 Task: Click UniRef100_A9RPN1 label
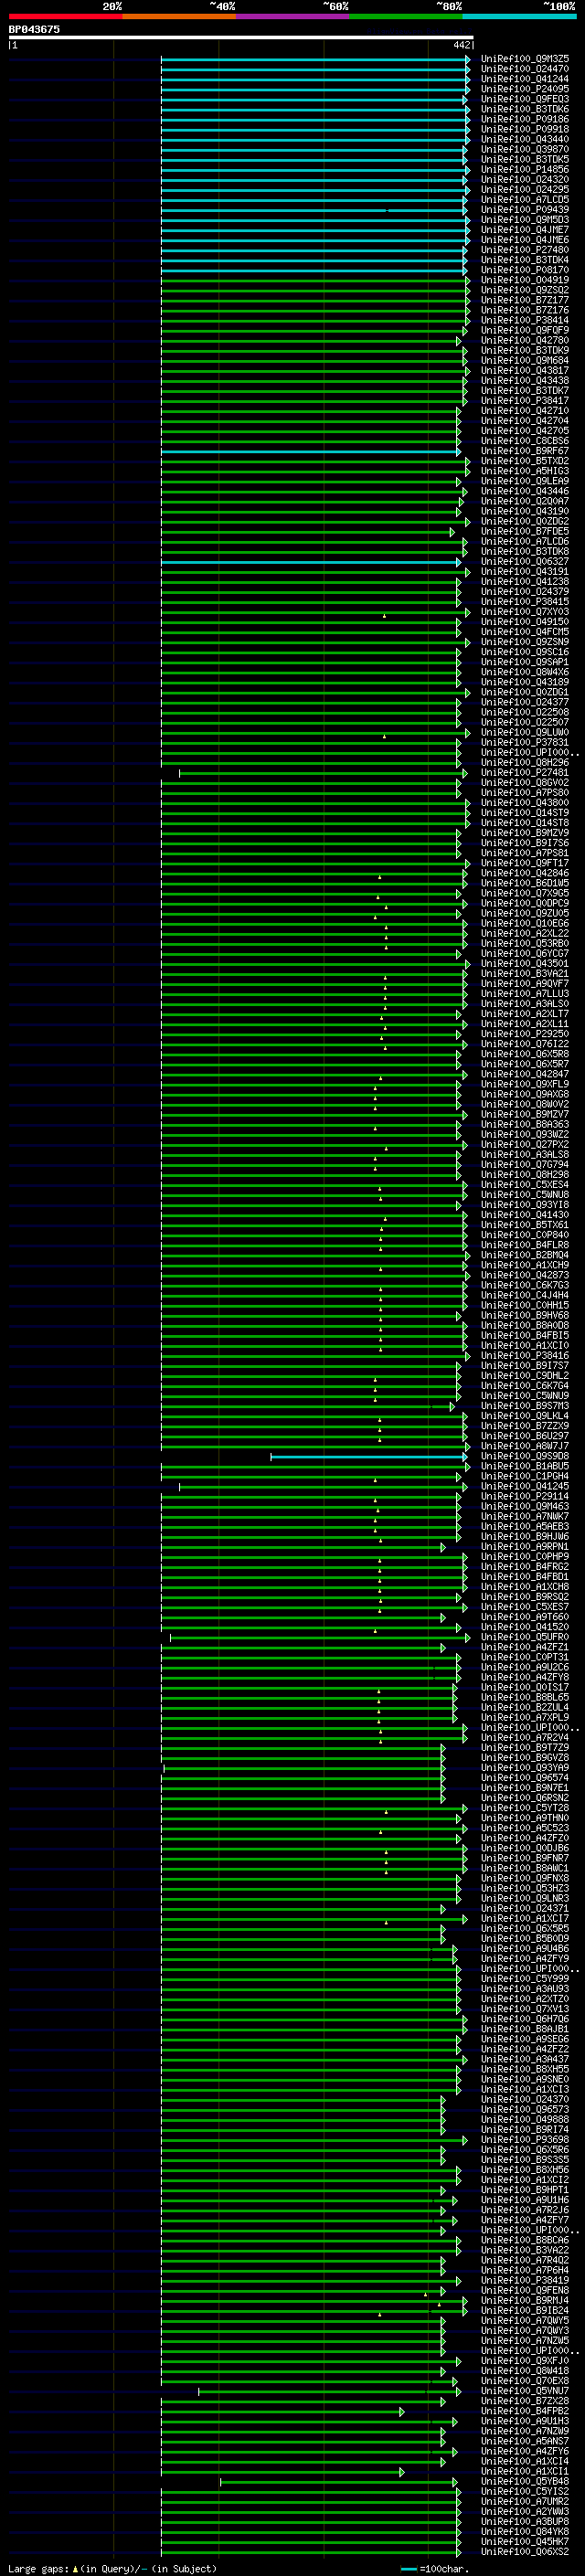click(x=525, y=1546)
